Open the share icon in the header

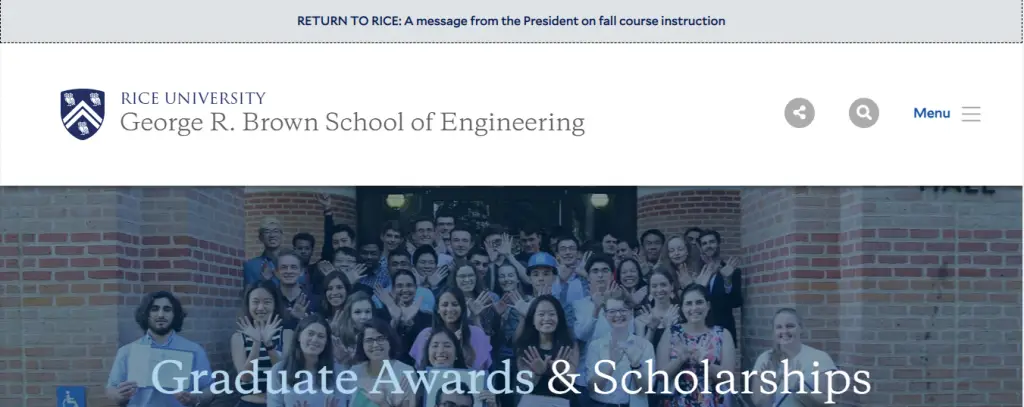coord(799,113)
